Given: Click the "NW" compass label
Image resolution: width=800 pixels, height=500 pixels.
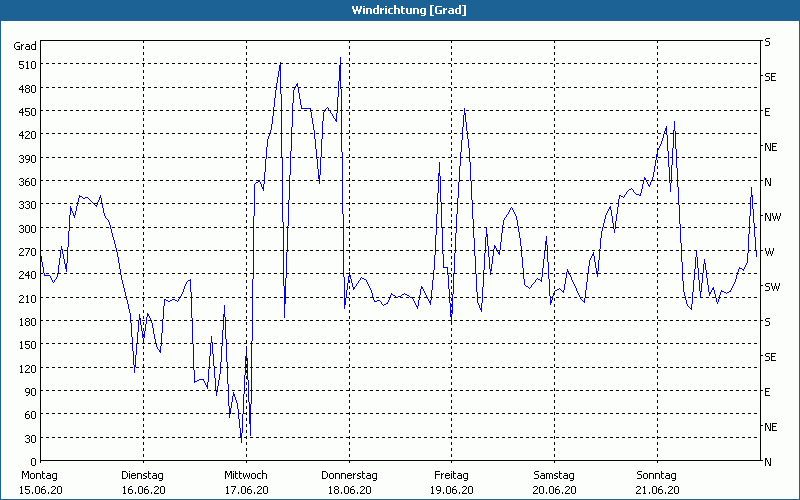Looking at the screenshot, I should [x=772, y=217].
